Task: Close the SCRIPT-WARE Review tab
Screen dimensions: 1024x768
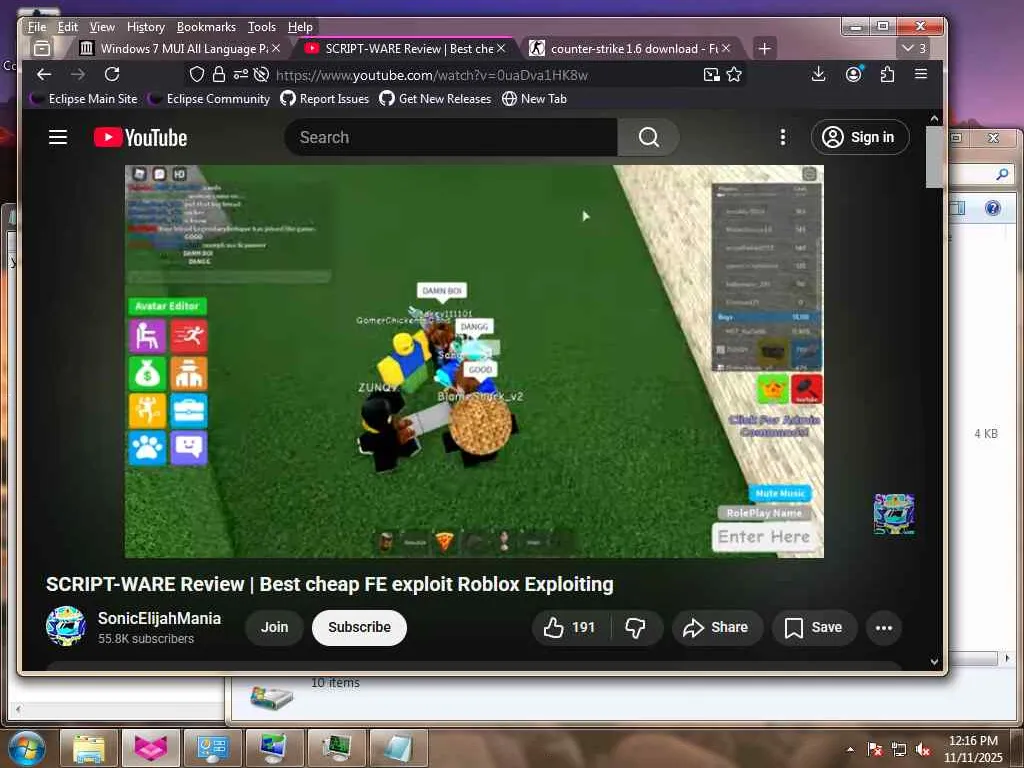Action: (501, 48)
